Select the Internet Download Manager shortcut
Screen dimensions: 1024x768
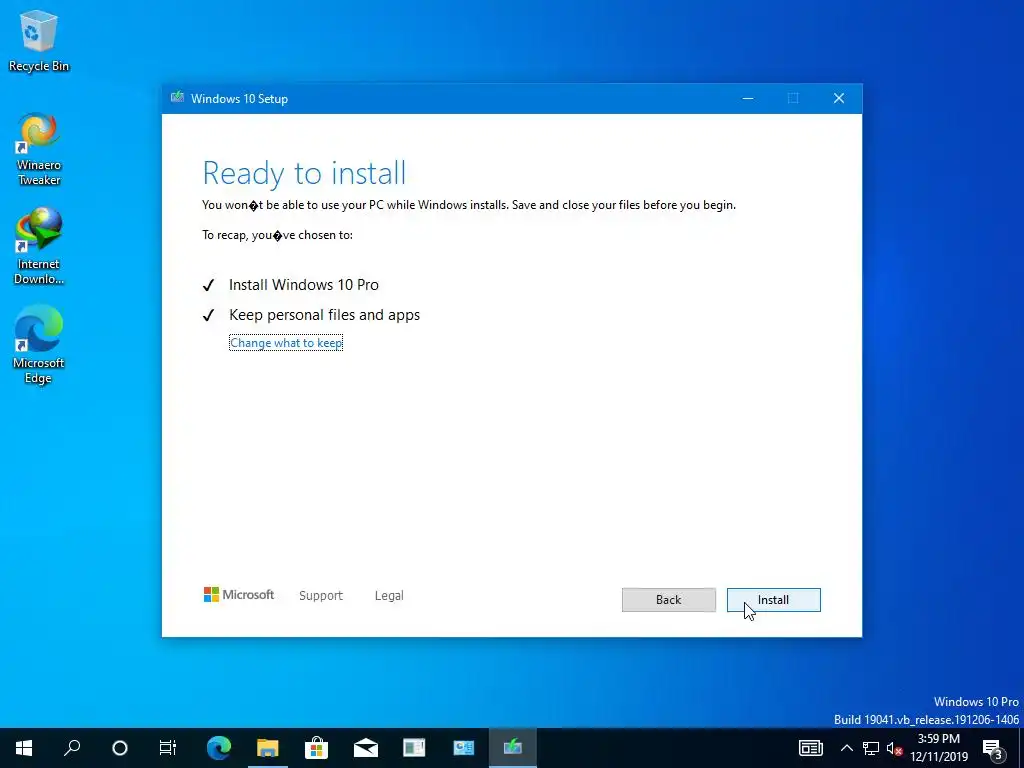click(39, 246)
